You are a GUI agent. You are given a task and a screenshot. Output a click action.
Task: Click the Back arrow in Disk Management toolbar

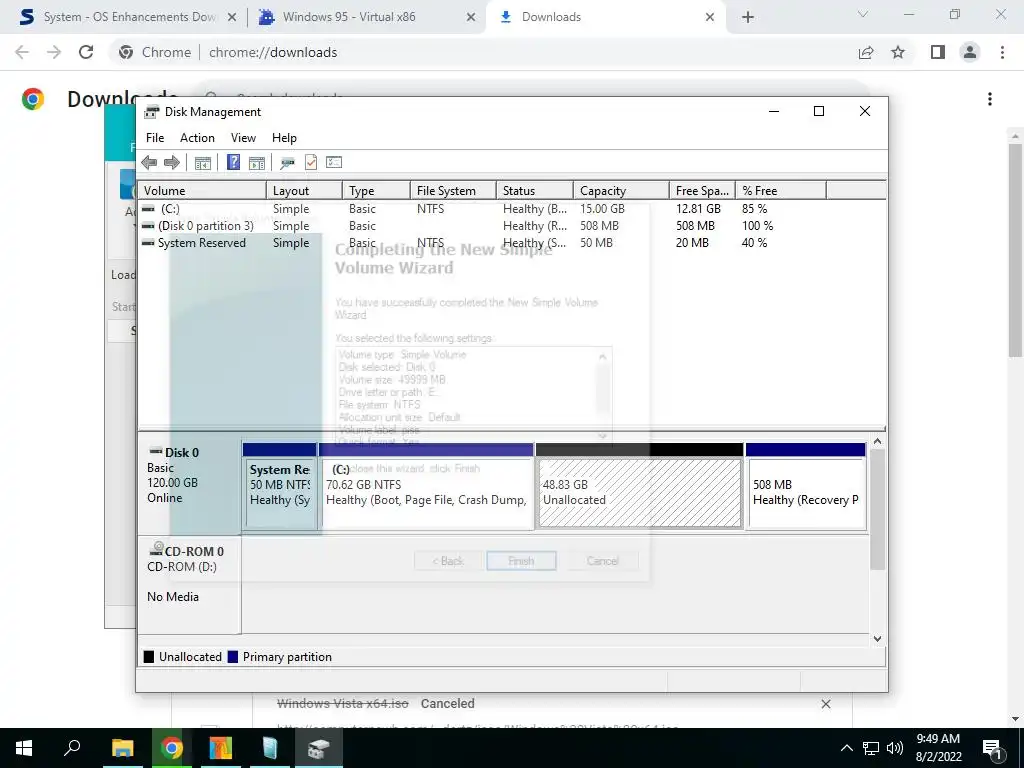(149, 163)
